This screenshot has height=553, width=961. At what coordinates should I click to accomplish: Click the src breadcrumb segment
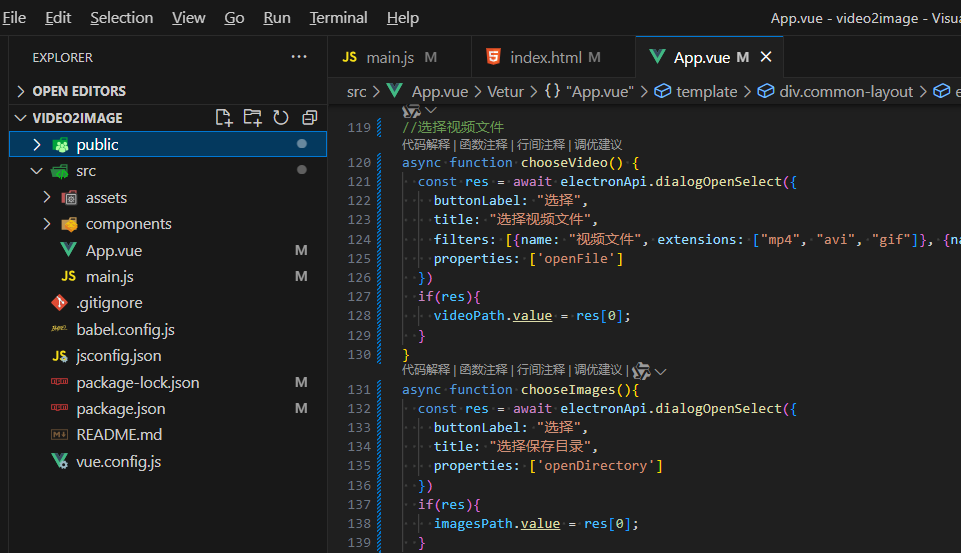pyautogui.click(x=356, y=91)
